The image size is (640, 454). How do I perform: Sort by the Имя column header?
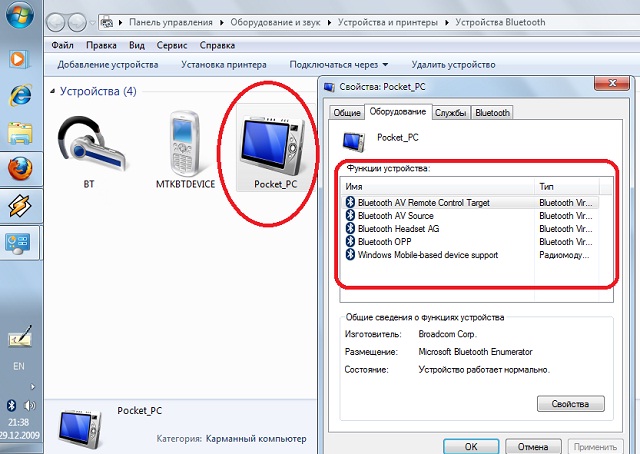coord(438,187)
